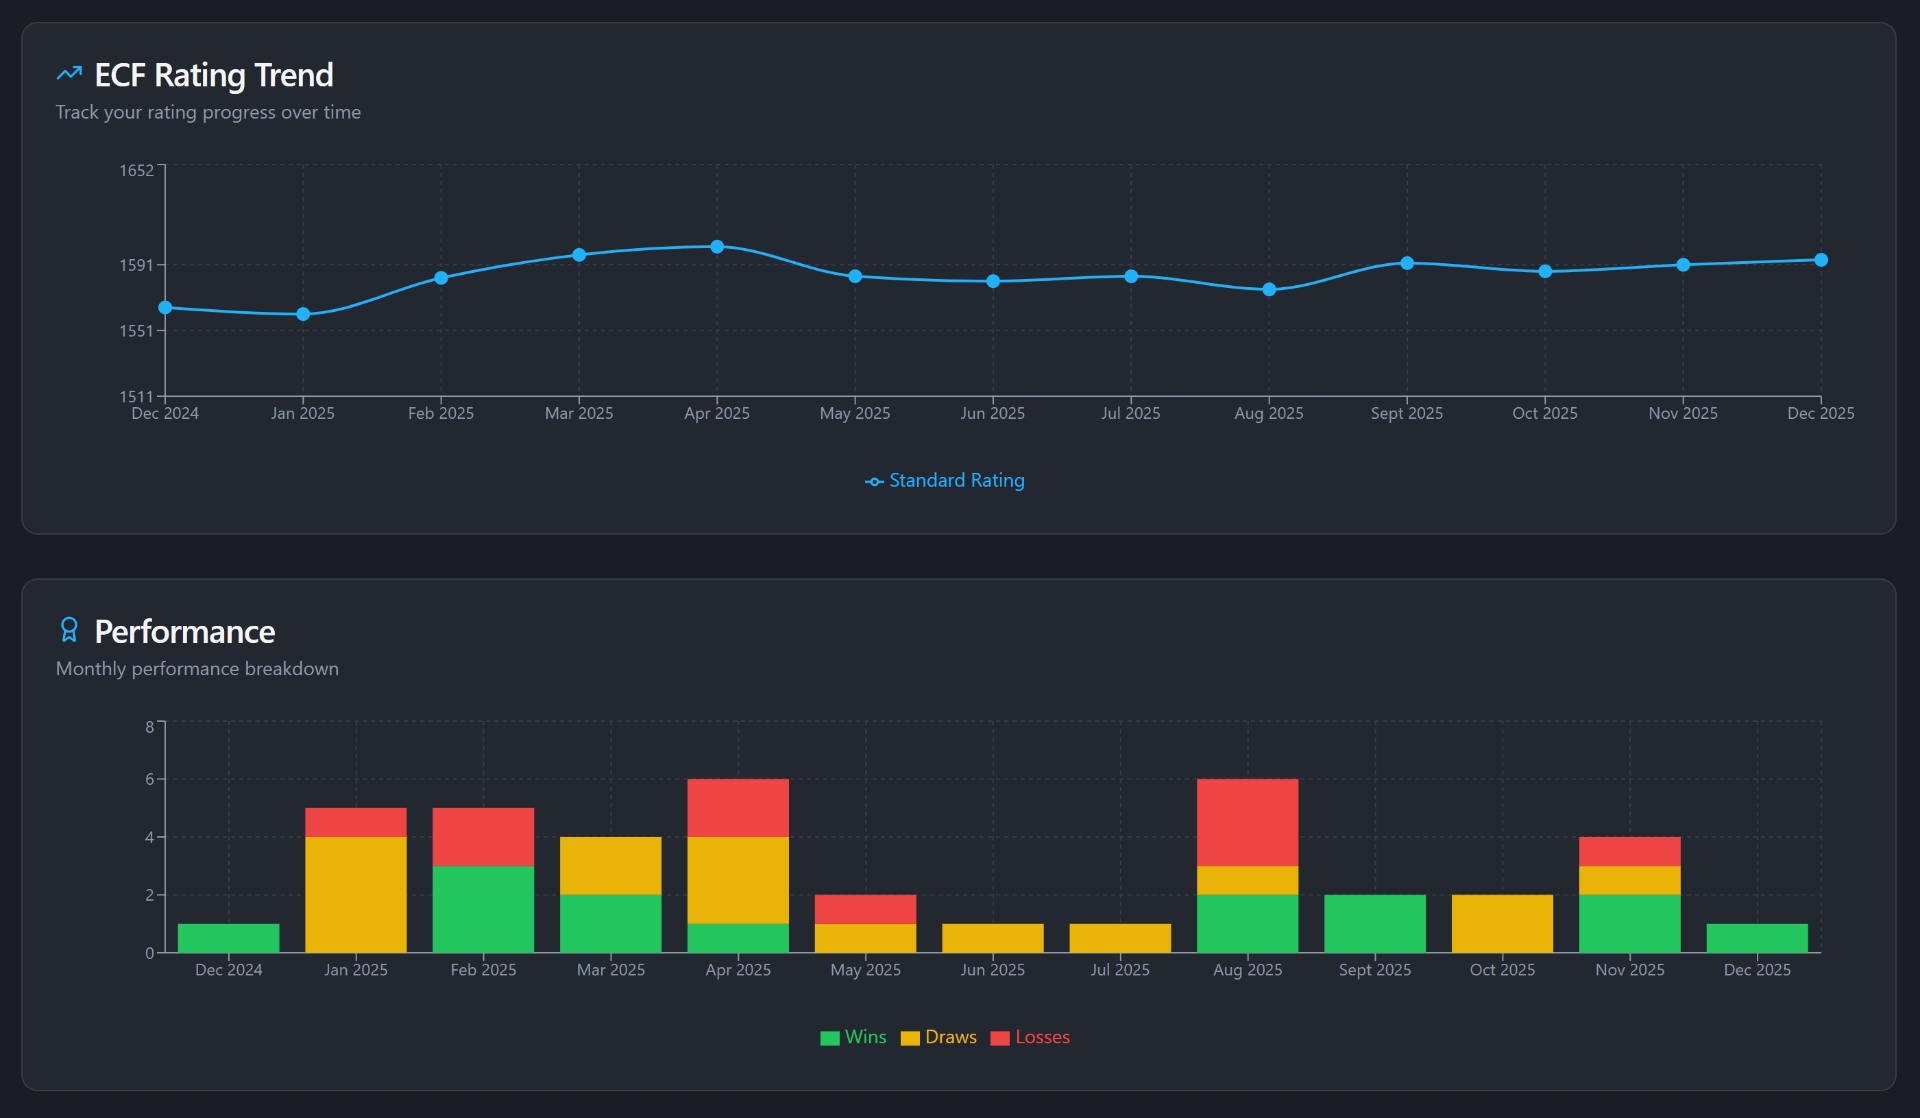Screen dimensions: 1920x1118
Task: Click the Dec 2025 rating data point
Action: coord(1821,260)
